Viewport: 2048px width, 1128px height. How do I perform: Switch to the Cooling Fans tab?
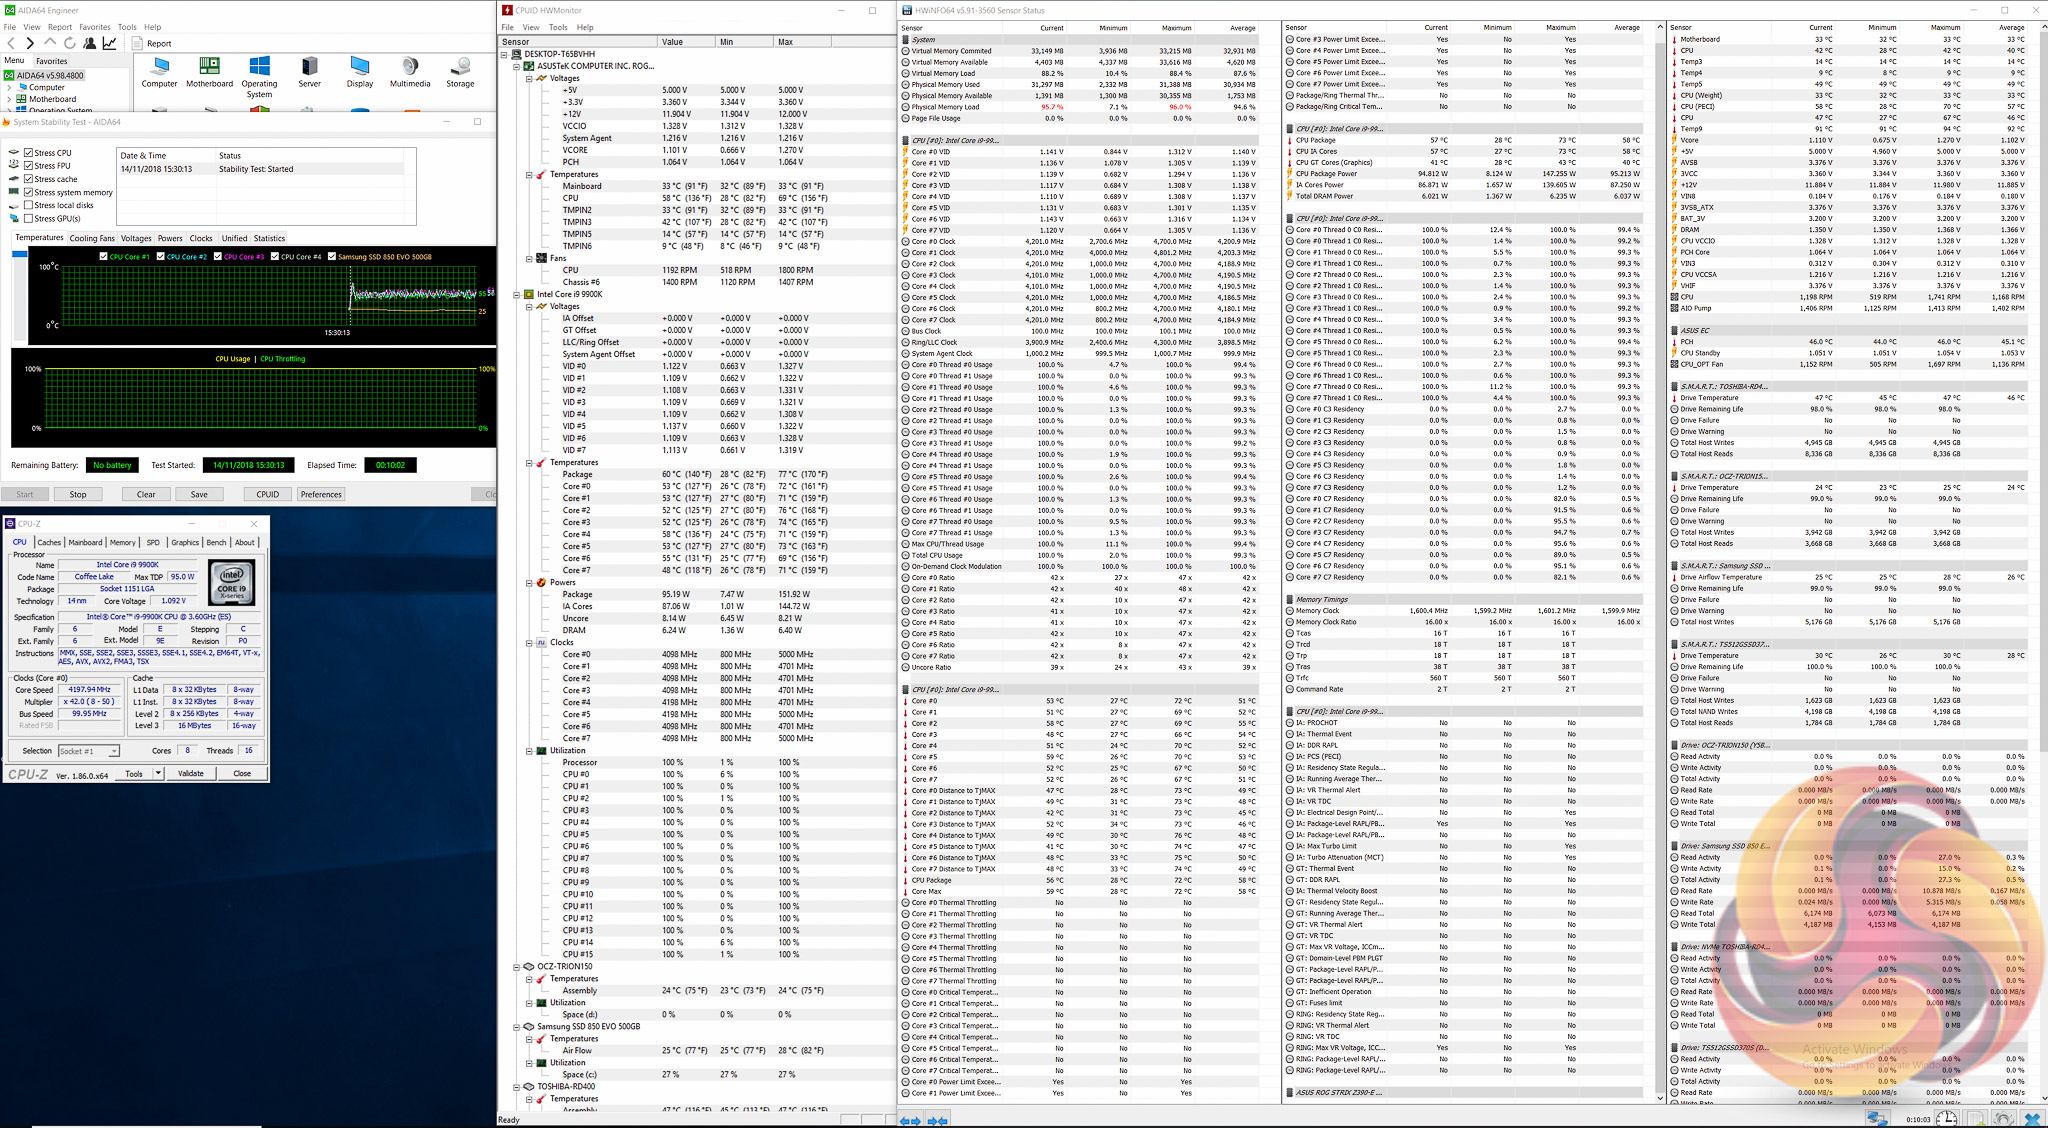[x=91, y=238]
